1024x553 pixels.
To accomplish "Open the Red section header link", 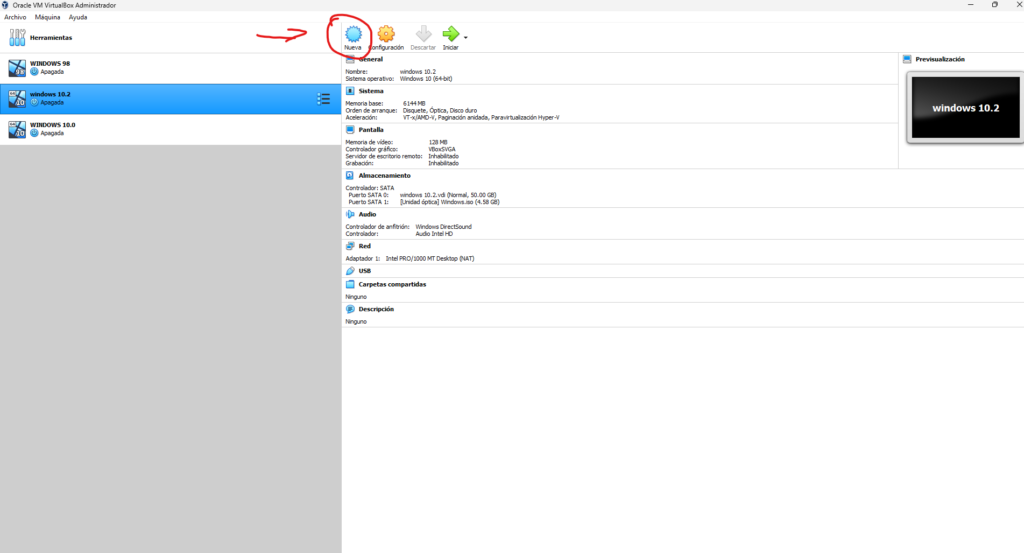I will click(364, 245).
